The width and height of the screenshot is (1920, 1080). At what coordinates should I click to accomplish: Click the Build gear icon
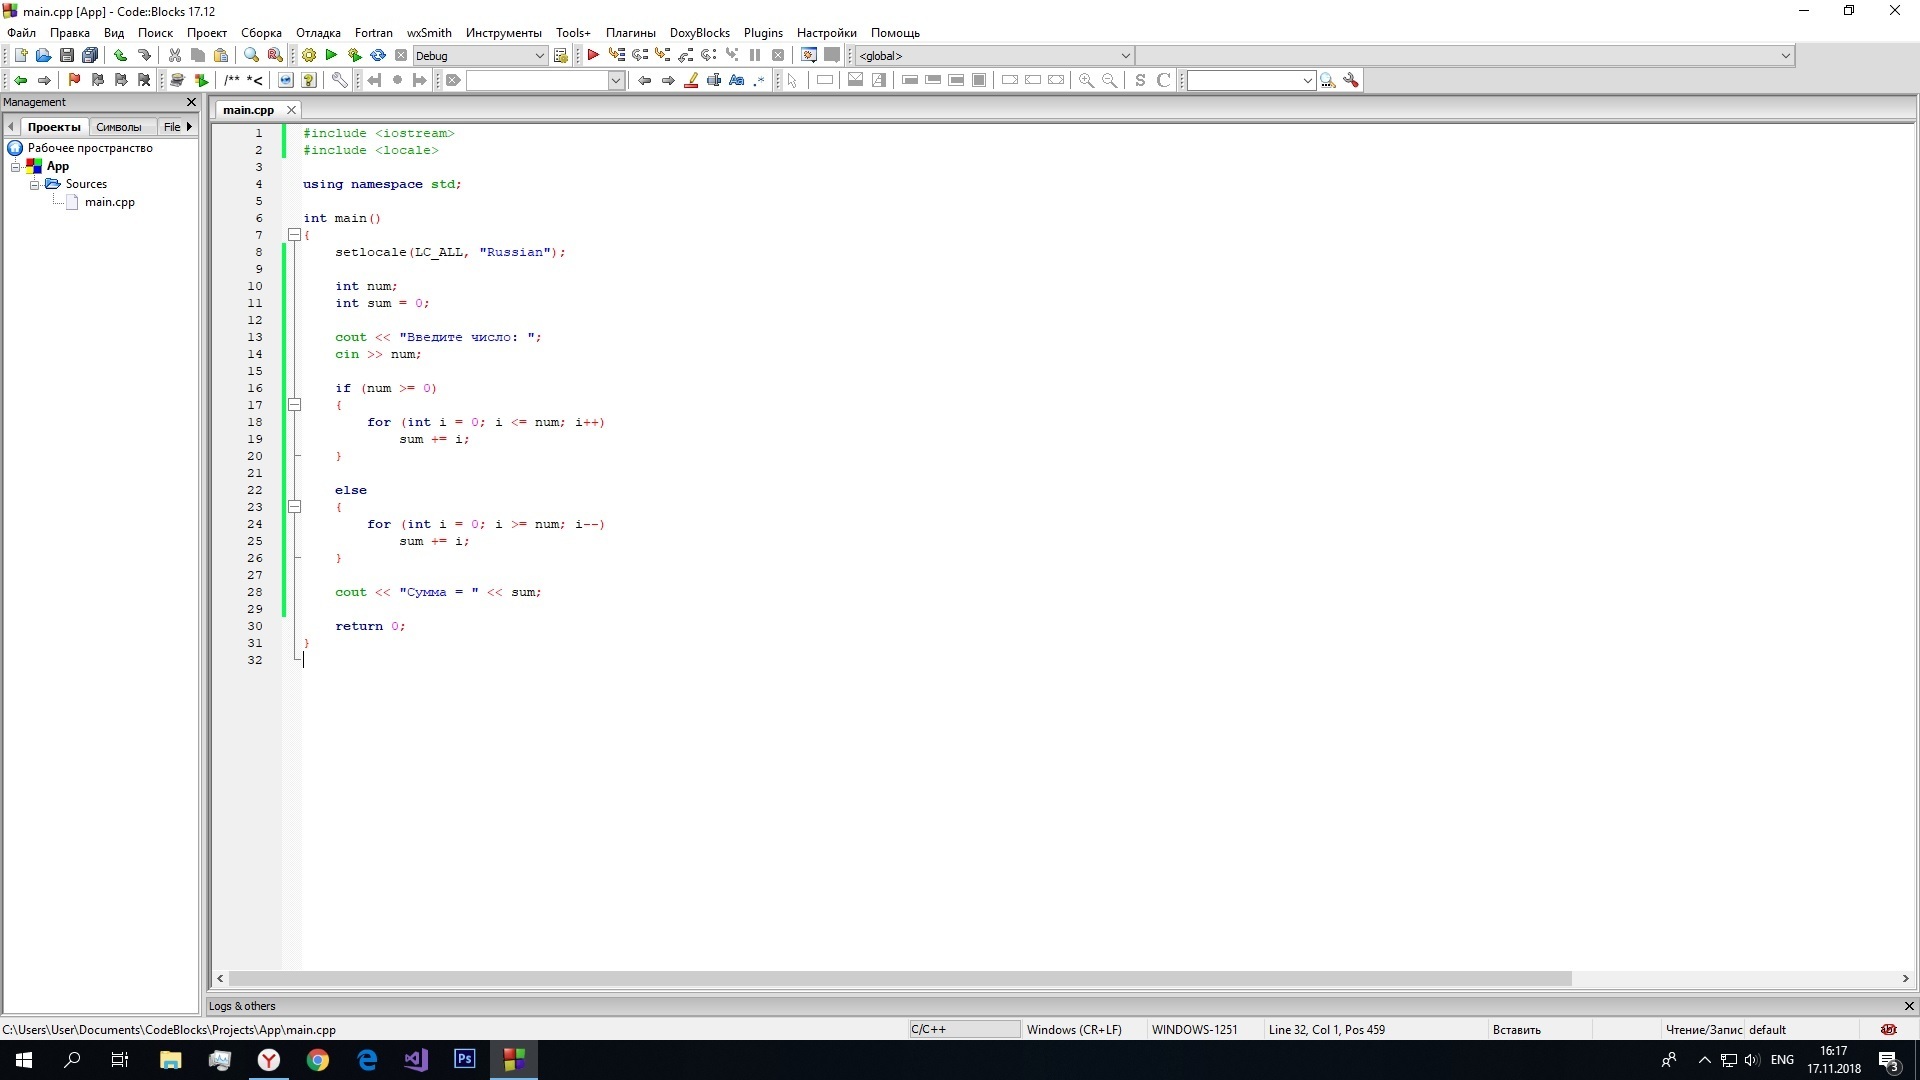309,56
